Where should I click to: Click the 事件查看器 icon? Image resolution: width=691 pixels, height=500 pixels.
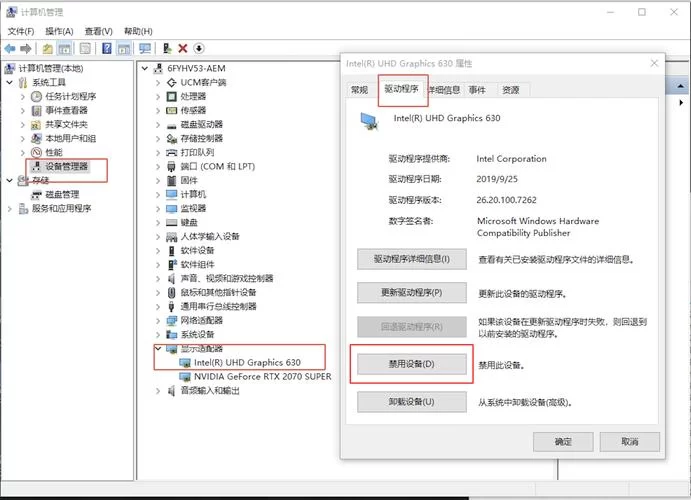[37, 111]
